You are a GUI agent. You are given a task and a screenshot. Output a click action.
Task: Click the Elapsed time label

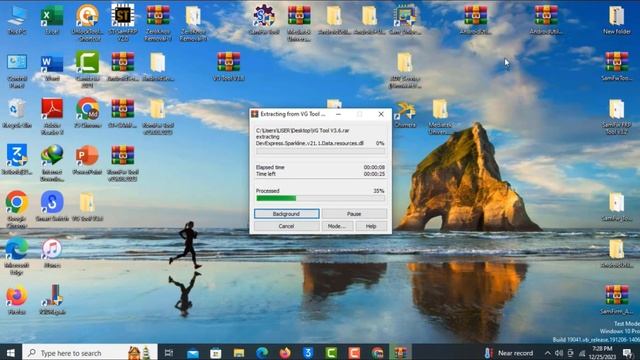(x=270, y=167)
